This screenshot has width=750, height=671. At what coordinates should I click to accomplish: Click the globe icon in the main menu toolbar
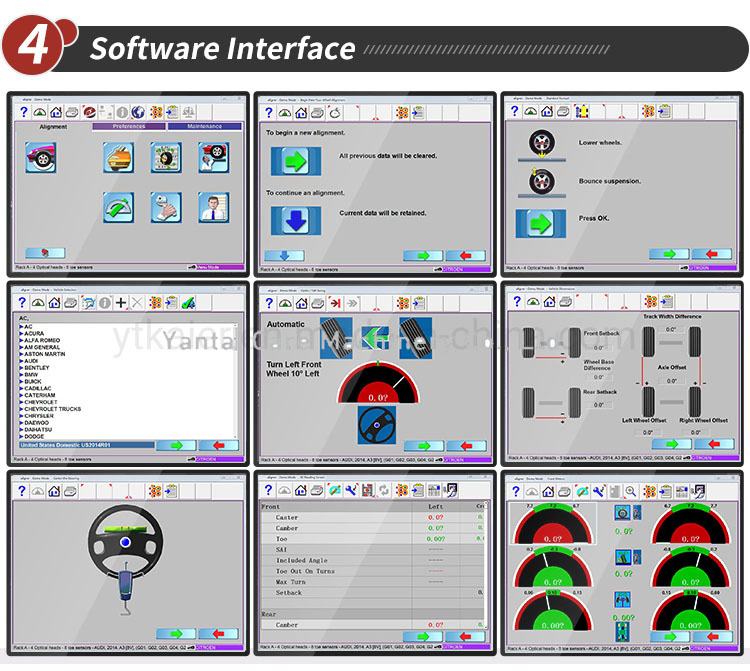[x=138, y=112]
